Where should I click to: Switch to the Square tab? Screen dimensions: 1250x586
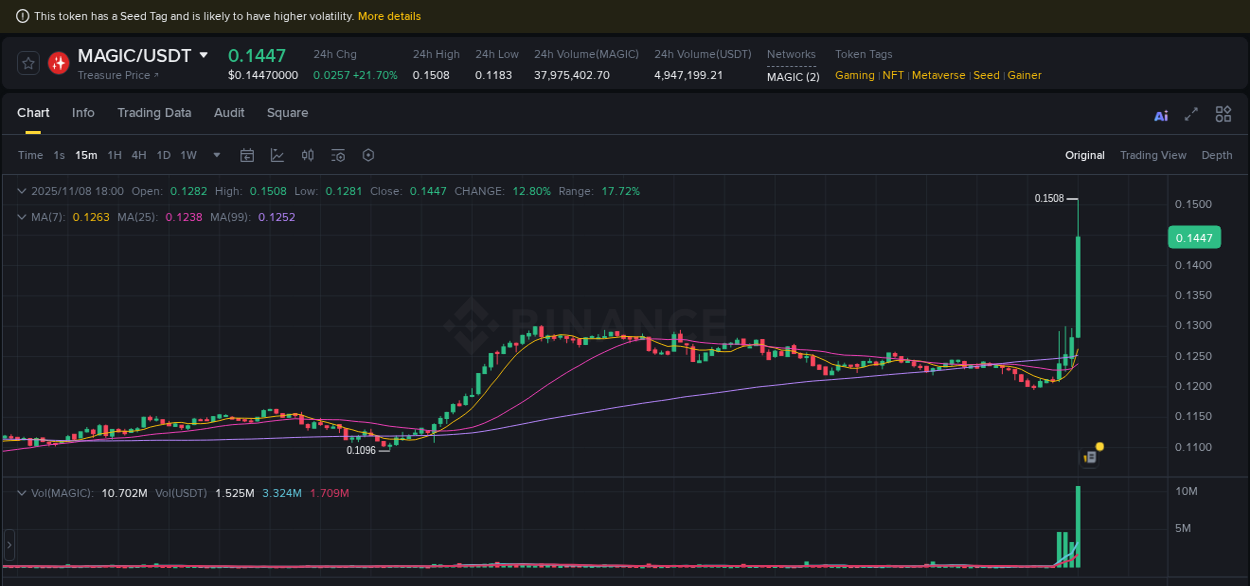[287, 113]
